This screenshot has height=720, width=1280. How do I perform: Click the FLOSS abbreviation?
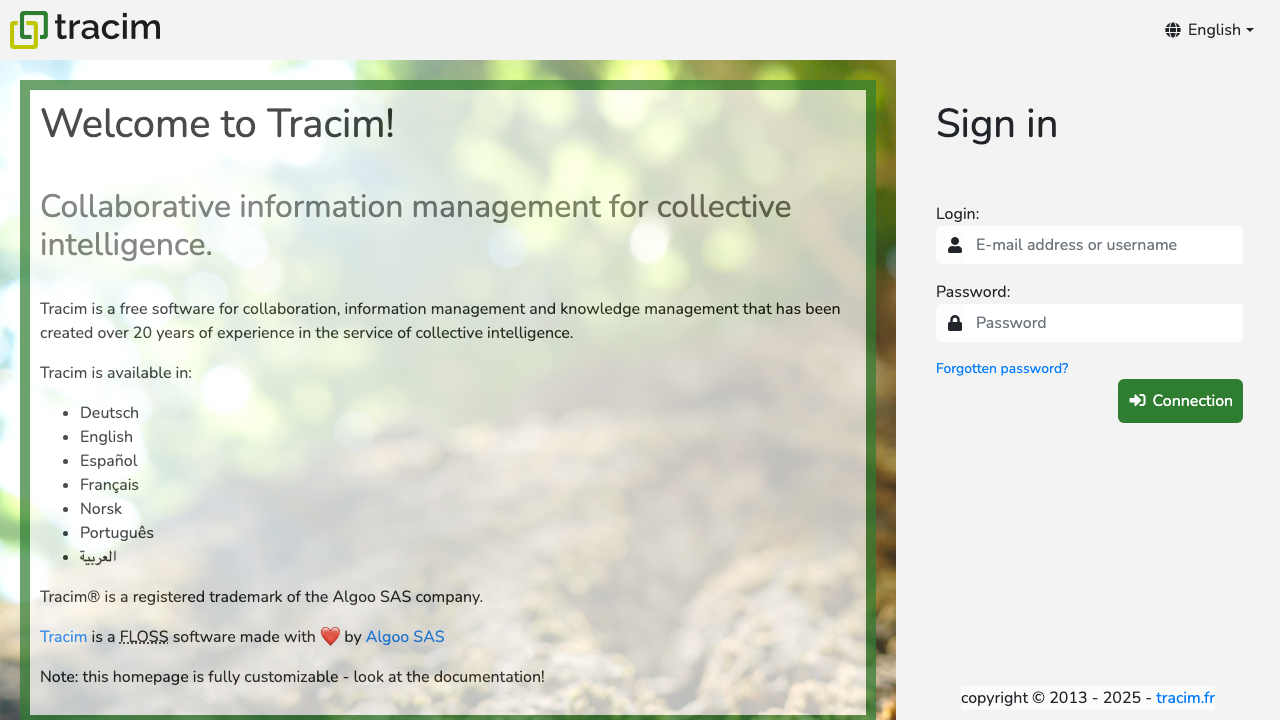(144, 637)
